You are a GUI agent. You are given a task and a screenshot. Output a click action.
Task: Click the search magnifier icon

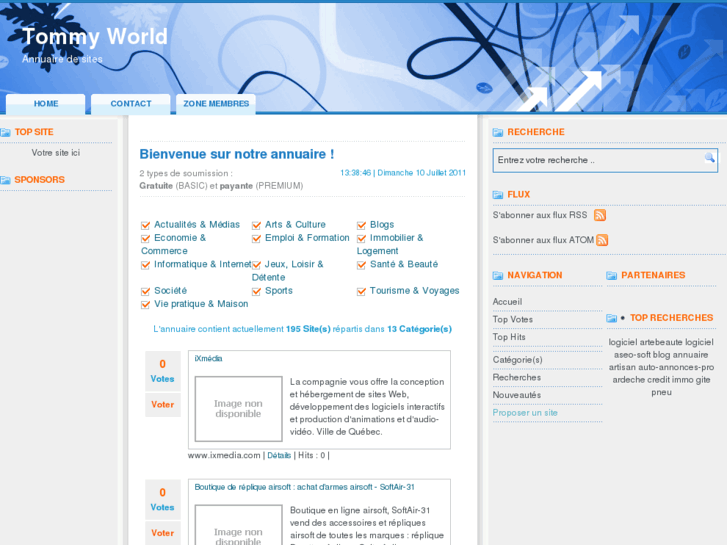click(709, 158)
